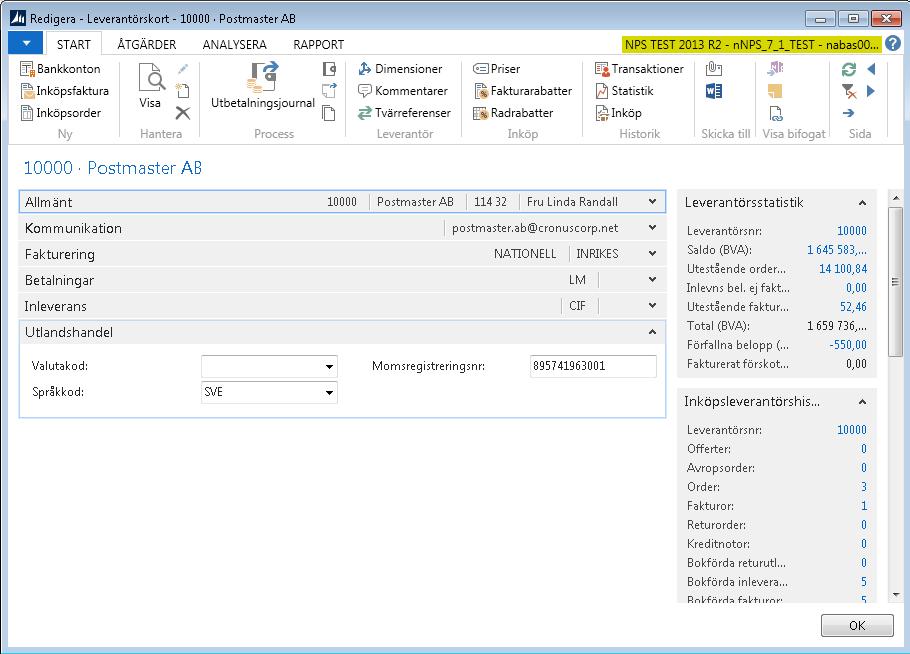Image resolution: width=910 pixels, height=654 pixels.
Task: Open Fakturarabatter
Action: [x=523, y=91]
